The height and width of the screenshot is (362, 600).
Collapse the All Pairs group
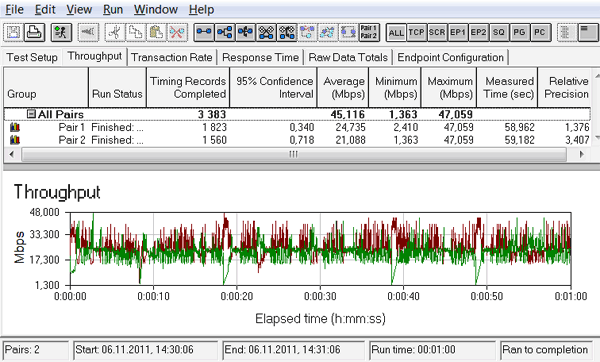[x=31, y=114]
